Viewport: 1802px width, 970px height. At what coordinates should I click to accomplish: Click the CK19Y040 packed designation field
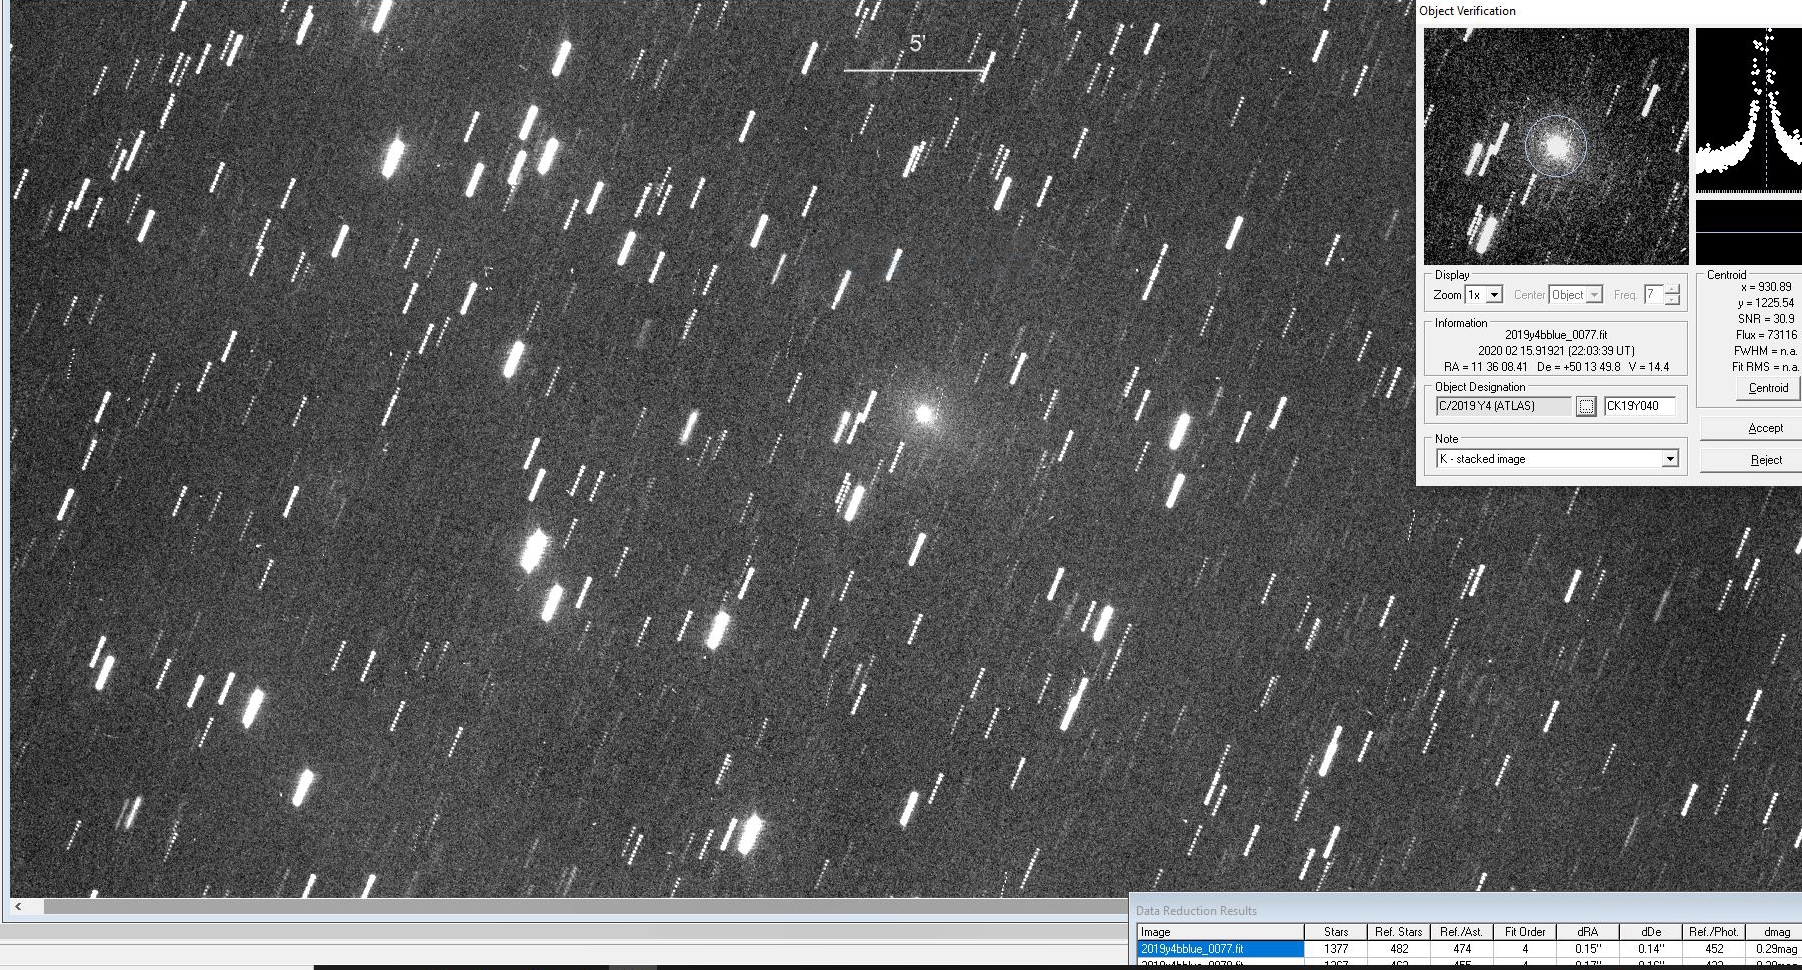pyautogui.click(x=1638, y=406)
